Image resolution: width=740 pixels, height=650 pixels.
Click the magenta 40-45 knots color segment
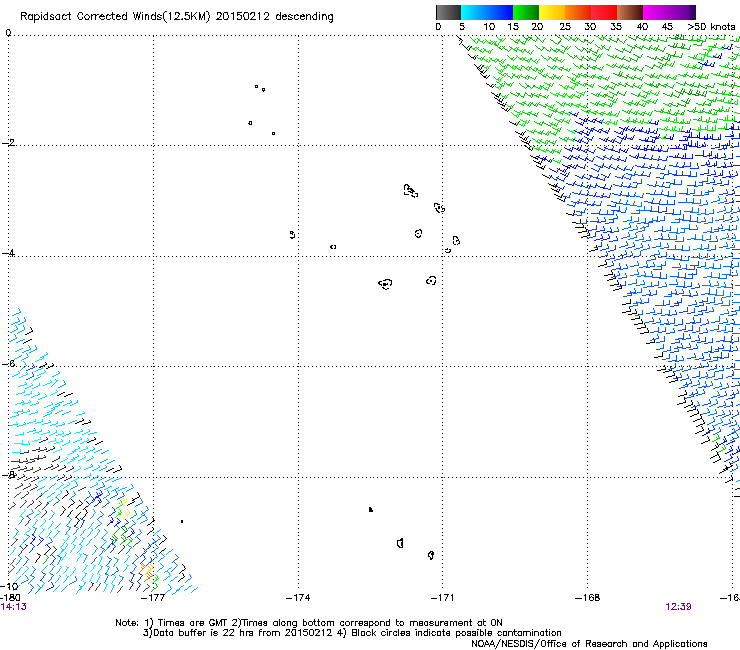pyautogui.click(x=655, y=12)
